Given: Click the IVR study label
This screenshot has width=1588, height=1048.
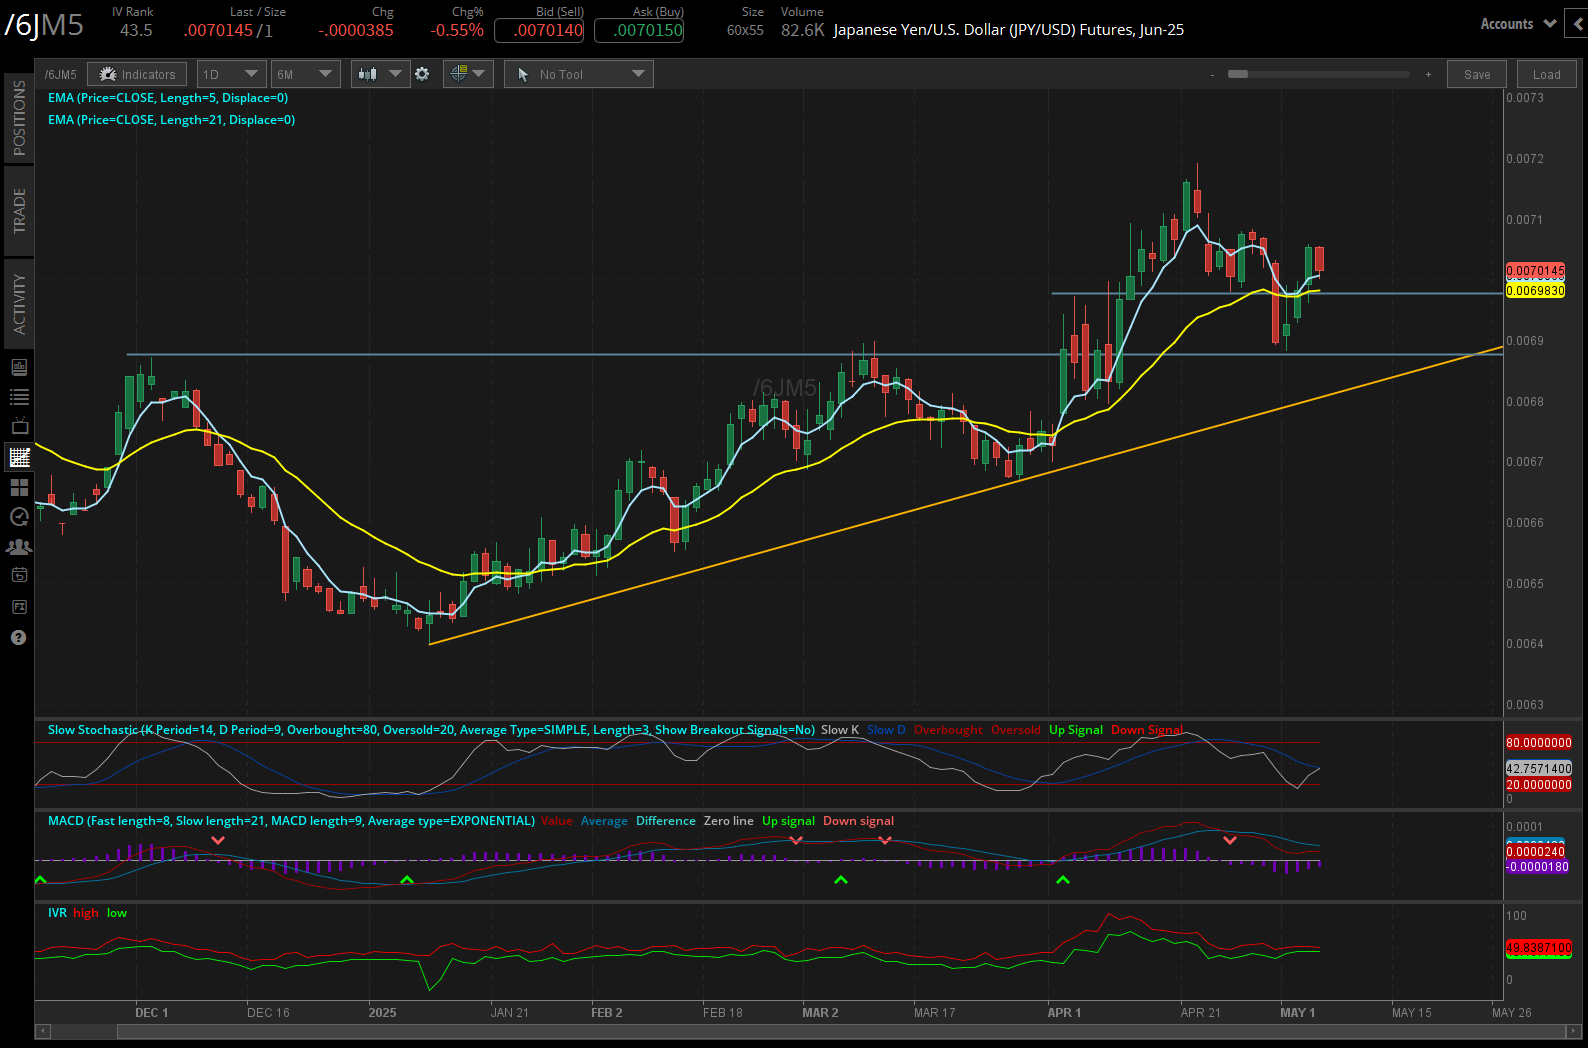Looking at the screenshot, I should (x=57, y=913).
